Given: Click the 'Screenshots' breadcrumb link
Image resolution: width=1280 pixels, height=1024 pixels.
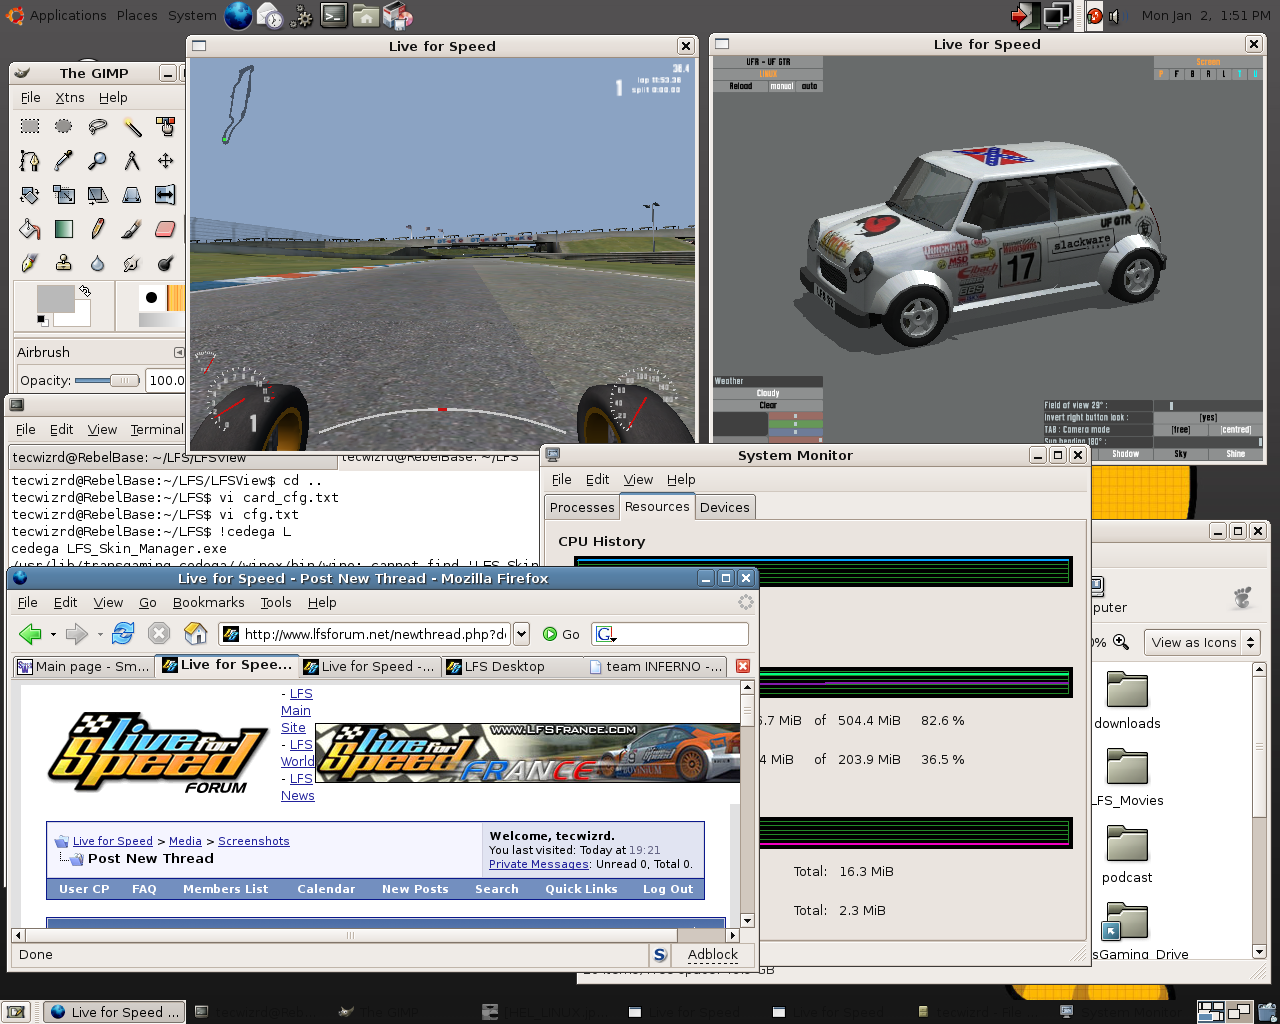Looking at the screenshot, I should click(x=253, y=841).
